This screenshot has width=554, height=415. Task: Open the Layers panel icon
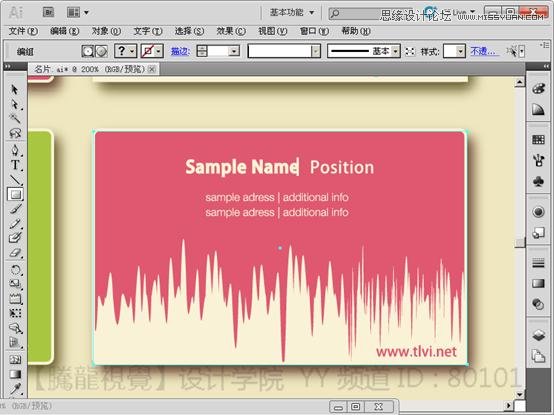(538, 335)
